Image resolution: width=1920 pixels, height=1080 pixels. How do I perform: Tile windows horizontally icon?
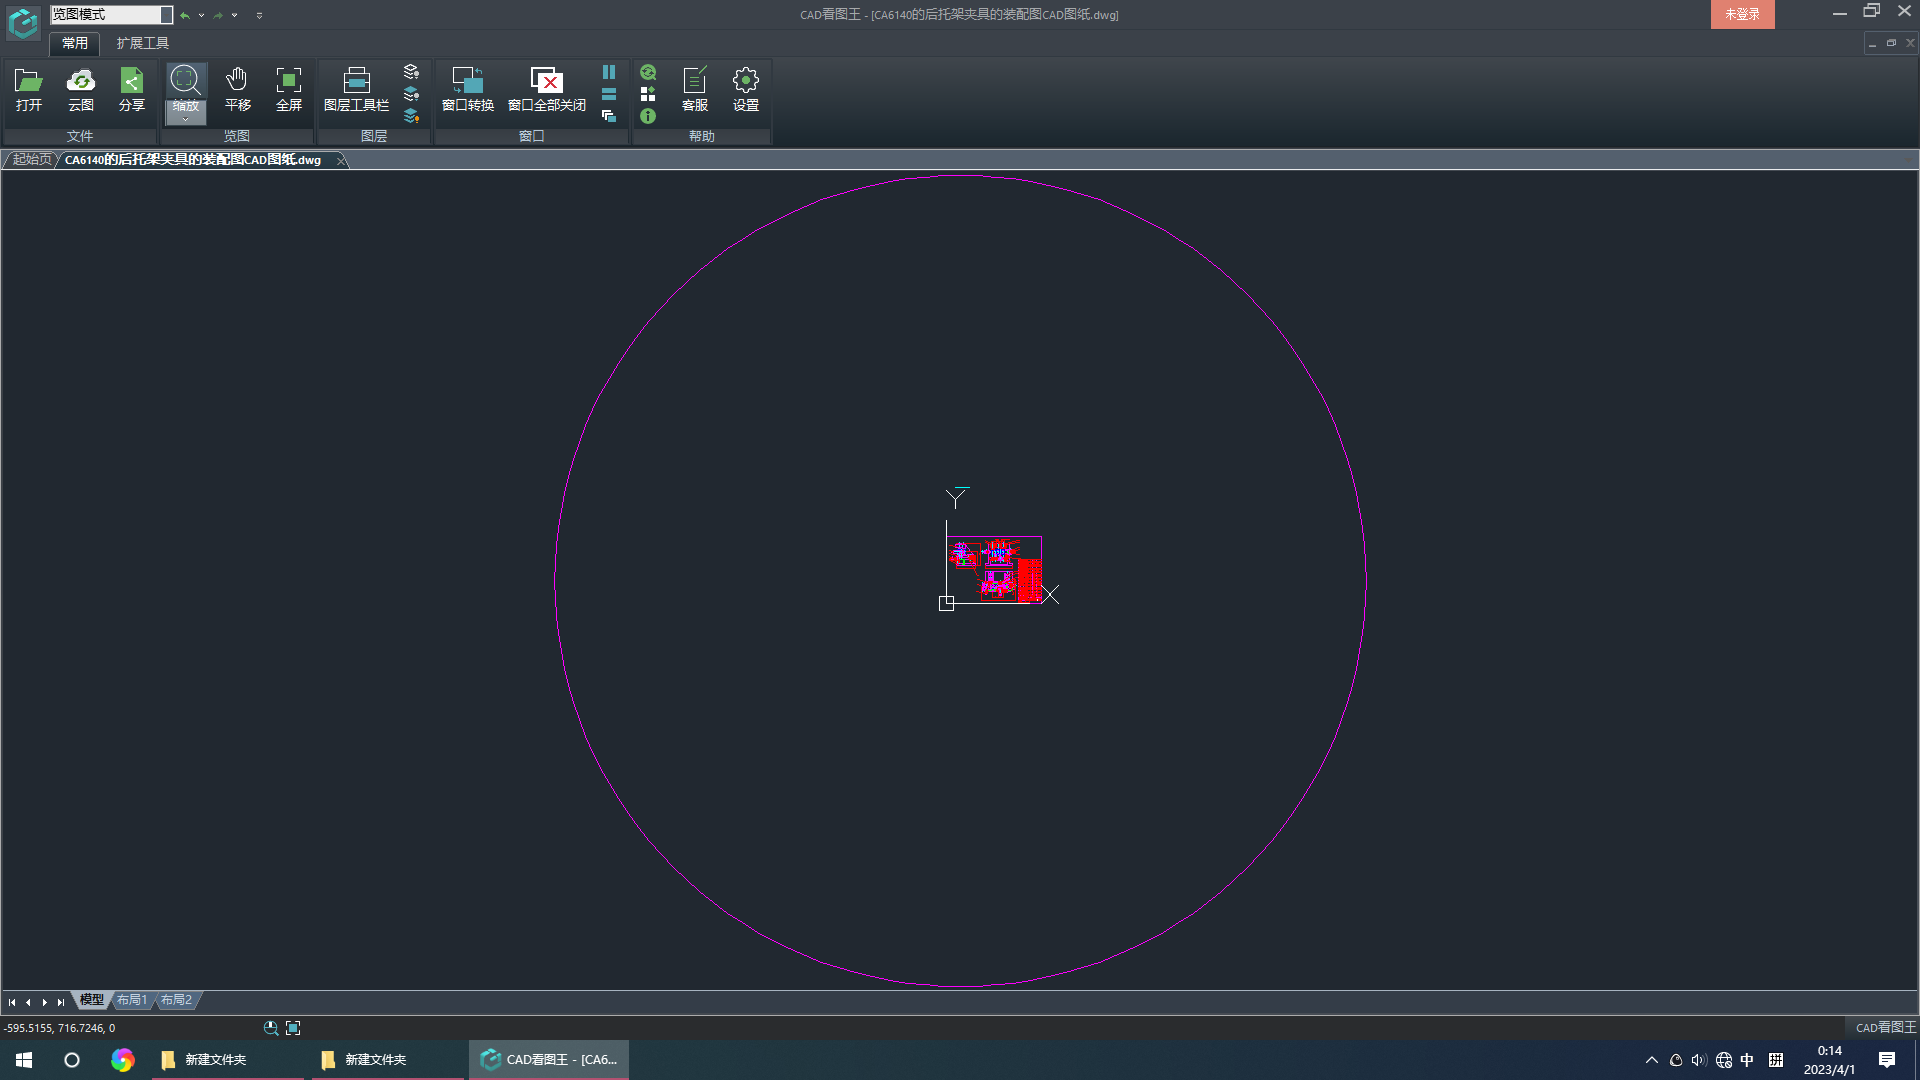[609, 94]
